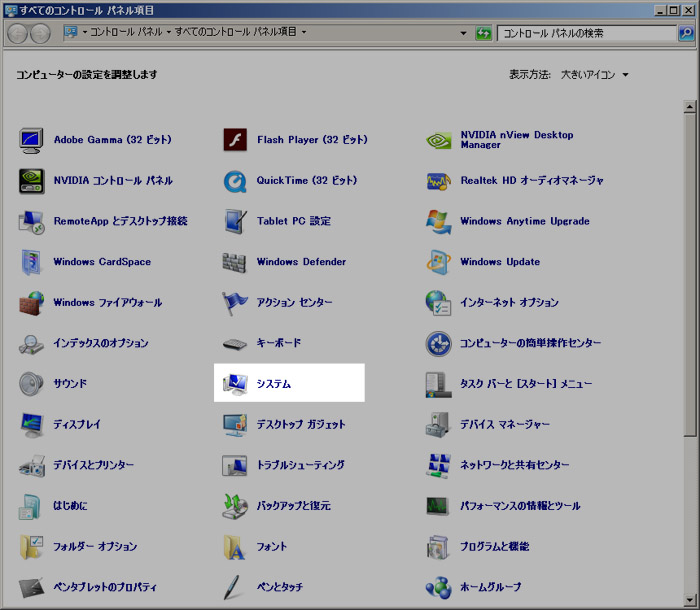Click the トラブルシューティング icon
Image resolution: width=700 pixels, height=610 pixels.
(235, 465)
